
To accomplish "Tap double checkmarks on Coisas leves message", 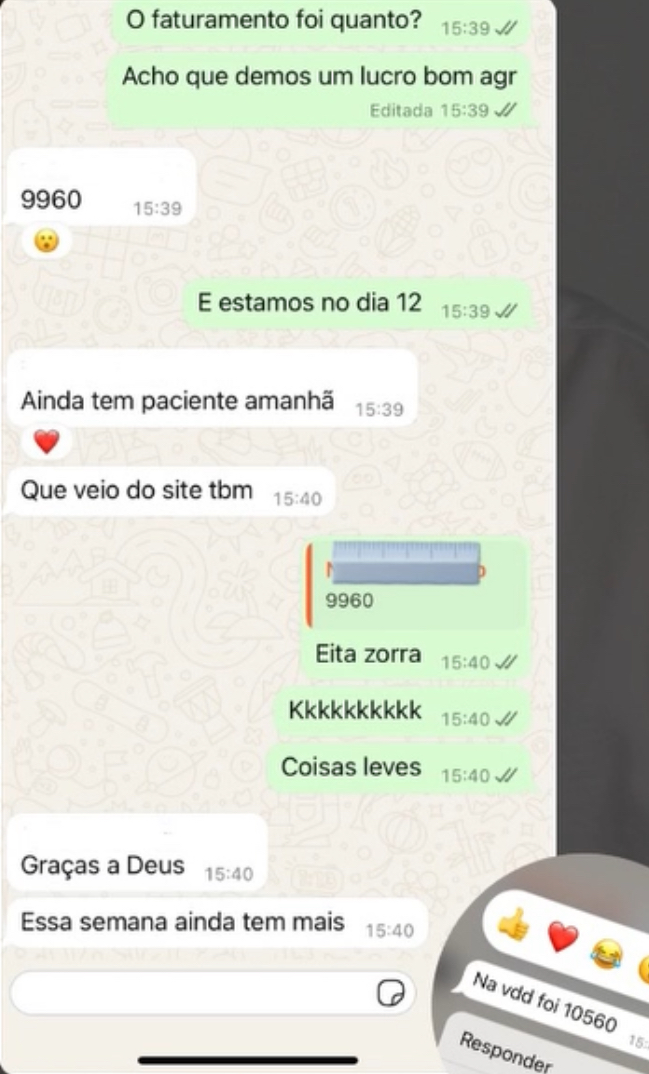I will click(x=506, y=775).
